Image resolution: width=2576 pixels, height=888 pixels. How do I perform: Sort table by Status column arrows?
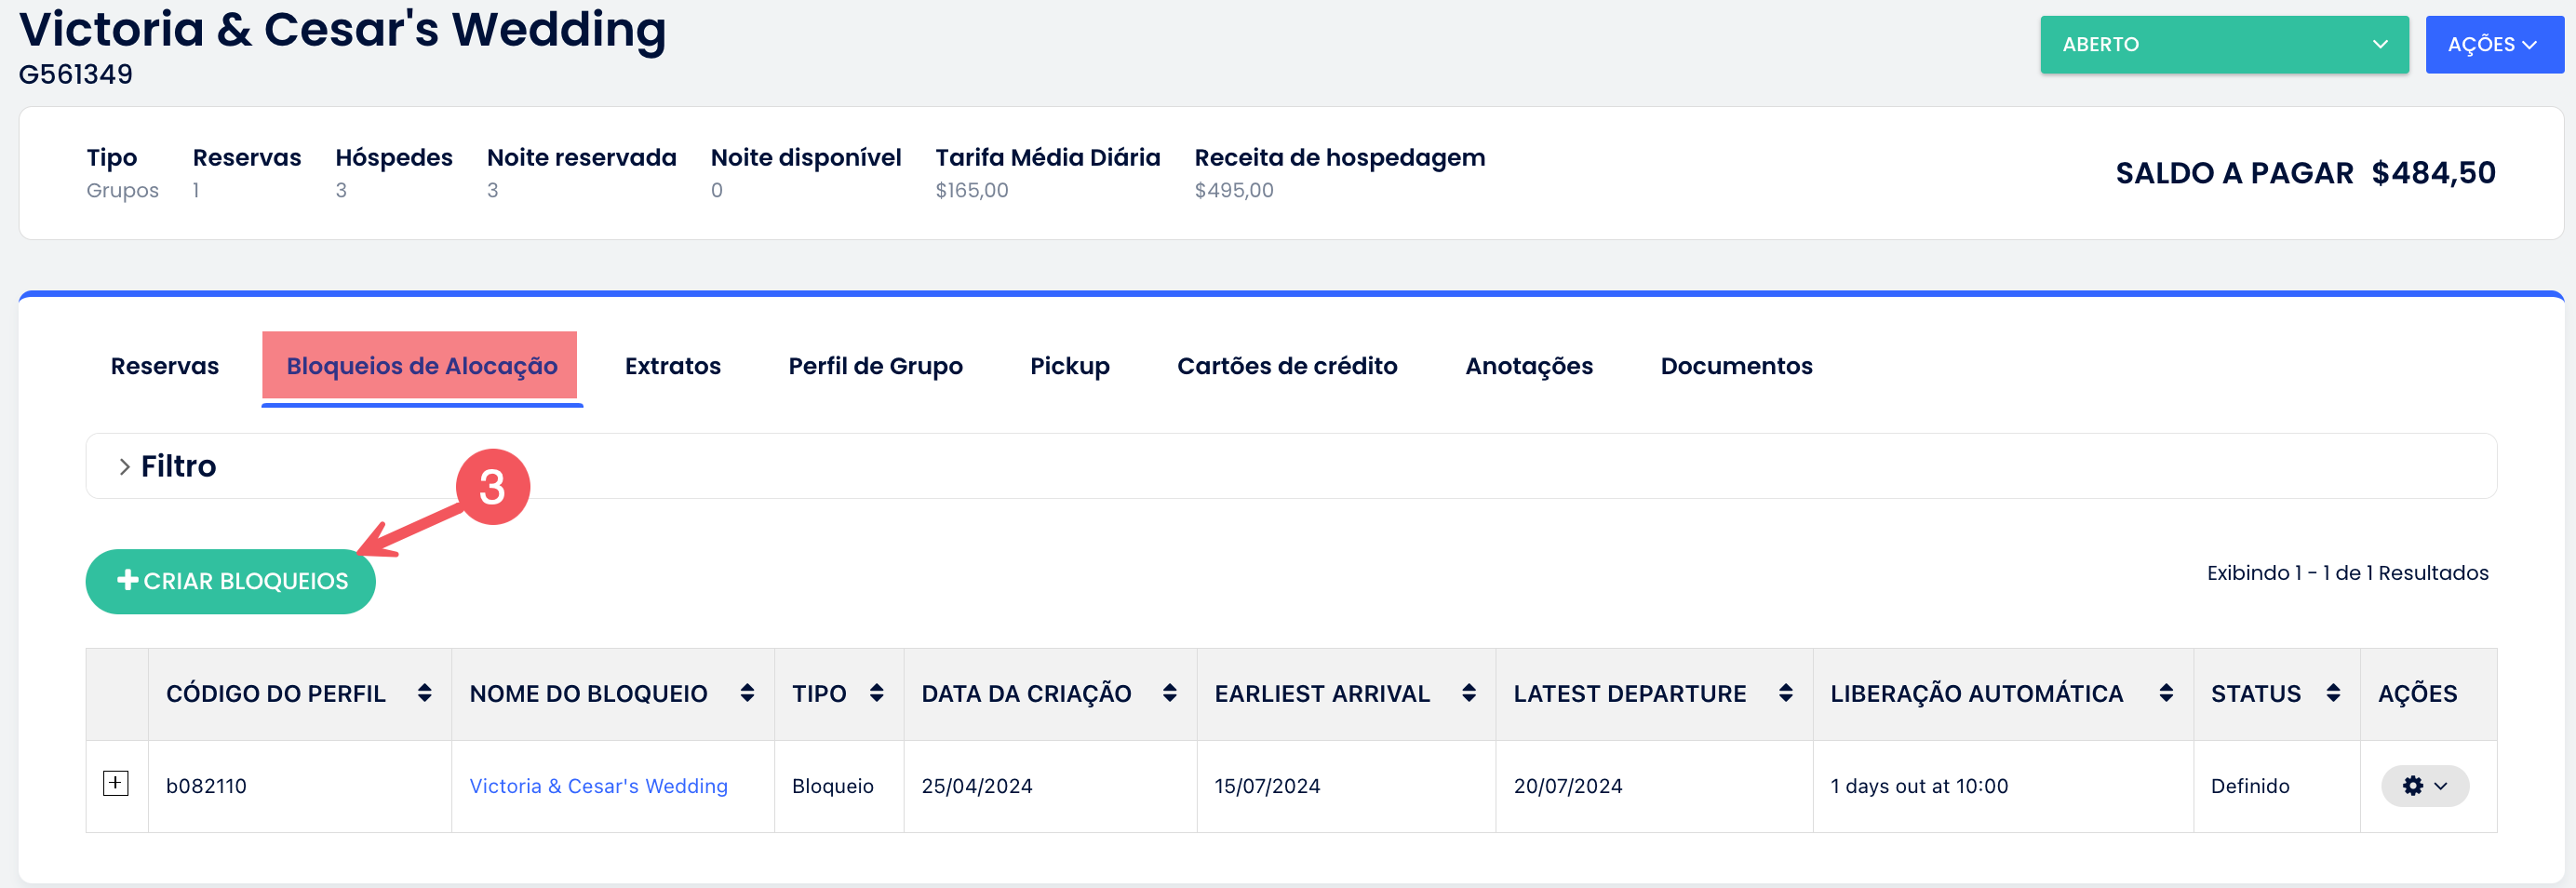coord(2333,693)
